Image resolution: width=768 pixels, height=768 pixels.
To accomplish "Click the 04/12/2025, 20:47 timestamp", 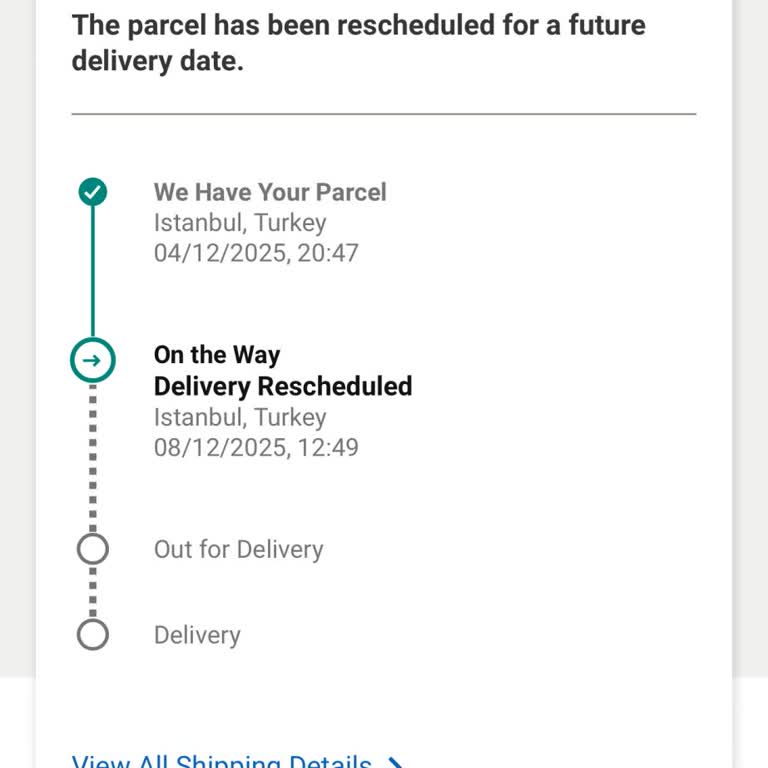I will coord(256,253).
